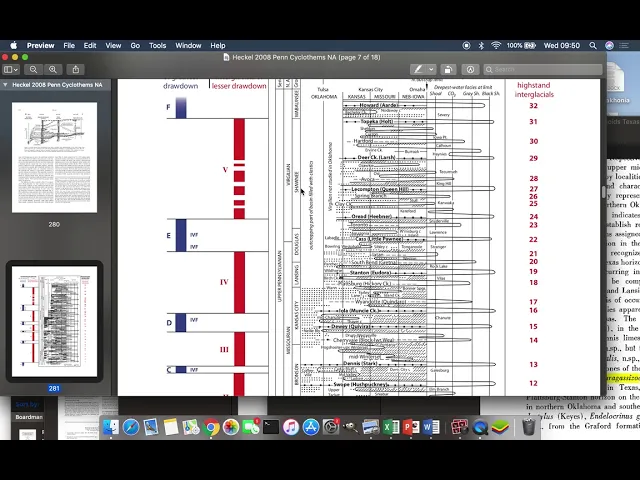Open Terminal from the Dock
640x480 pixels.
pos(271,427)
